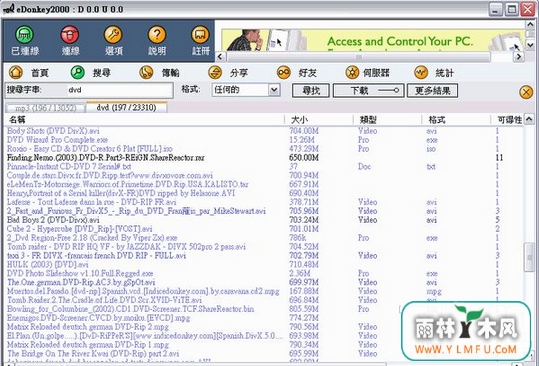Click the ad banner scroll-up arrow
539x366 pixels.
pos(530,24)
